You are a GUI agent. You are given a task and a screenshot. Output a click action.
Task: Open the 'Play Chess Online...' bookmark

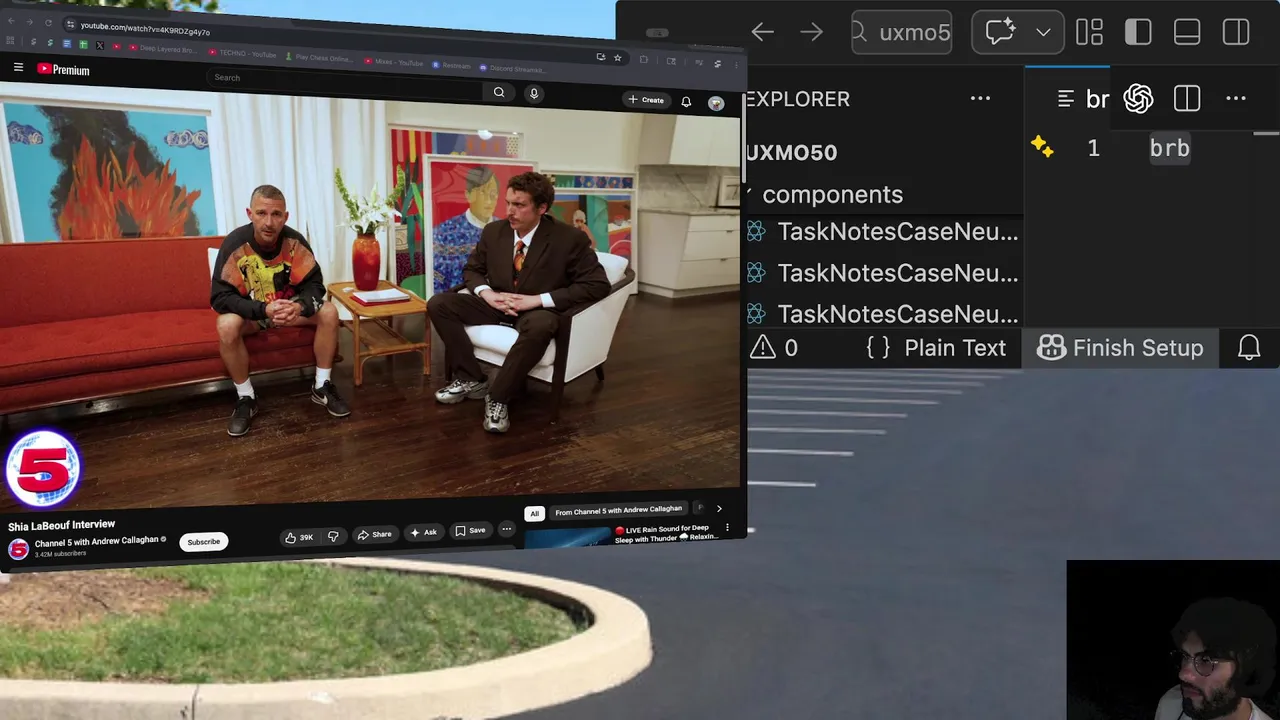(319, 58)
